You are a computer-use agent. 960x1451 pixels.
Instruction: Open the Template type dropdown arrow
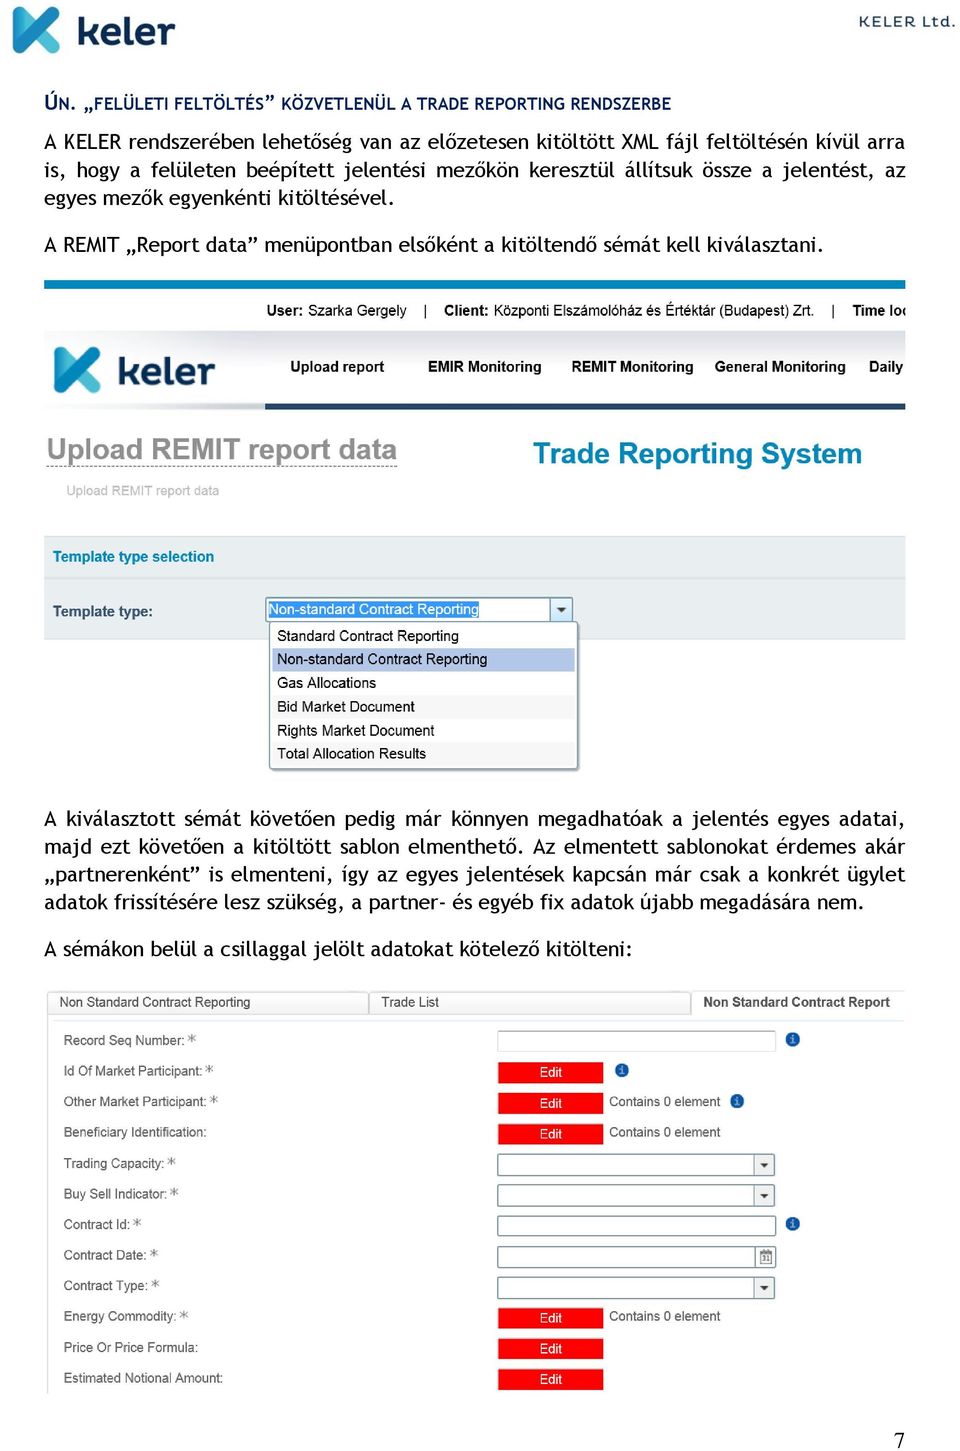(x=561, y=610)
